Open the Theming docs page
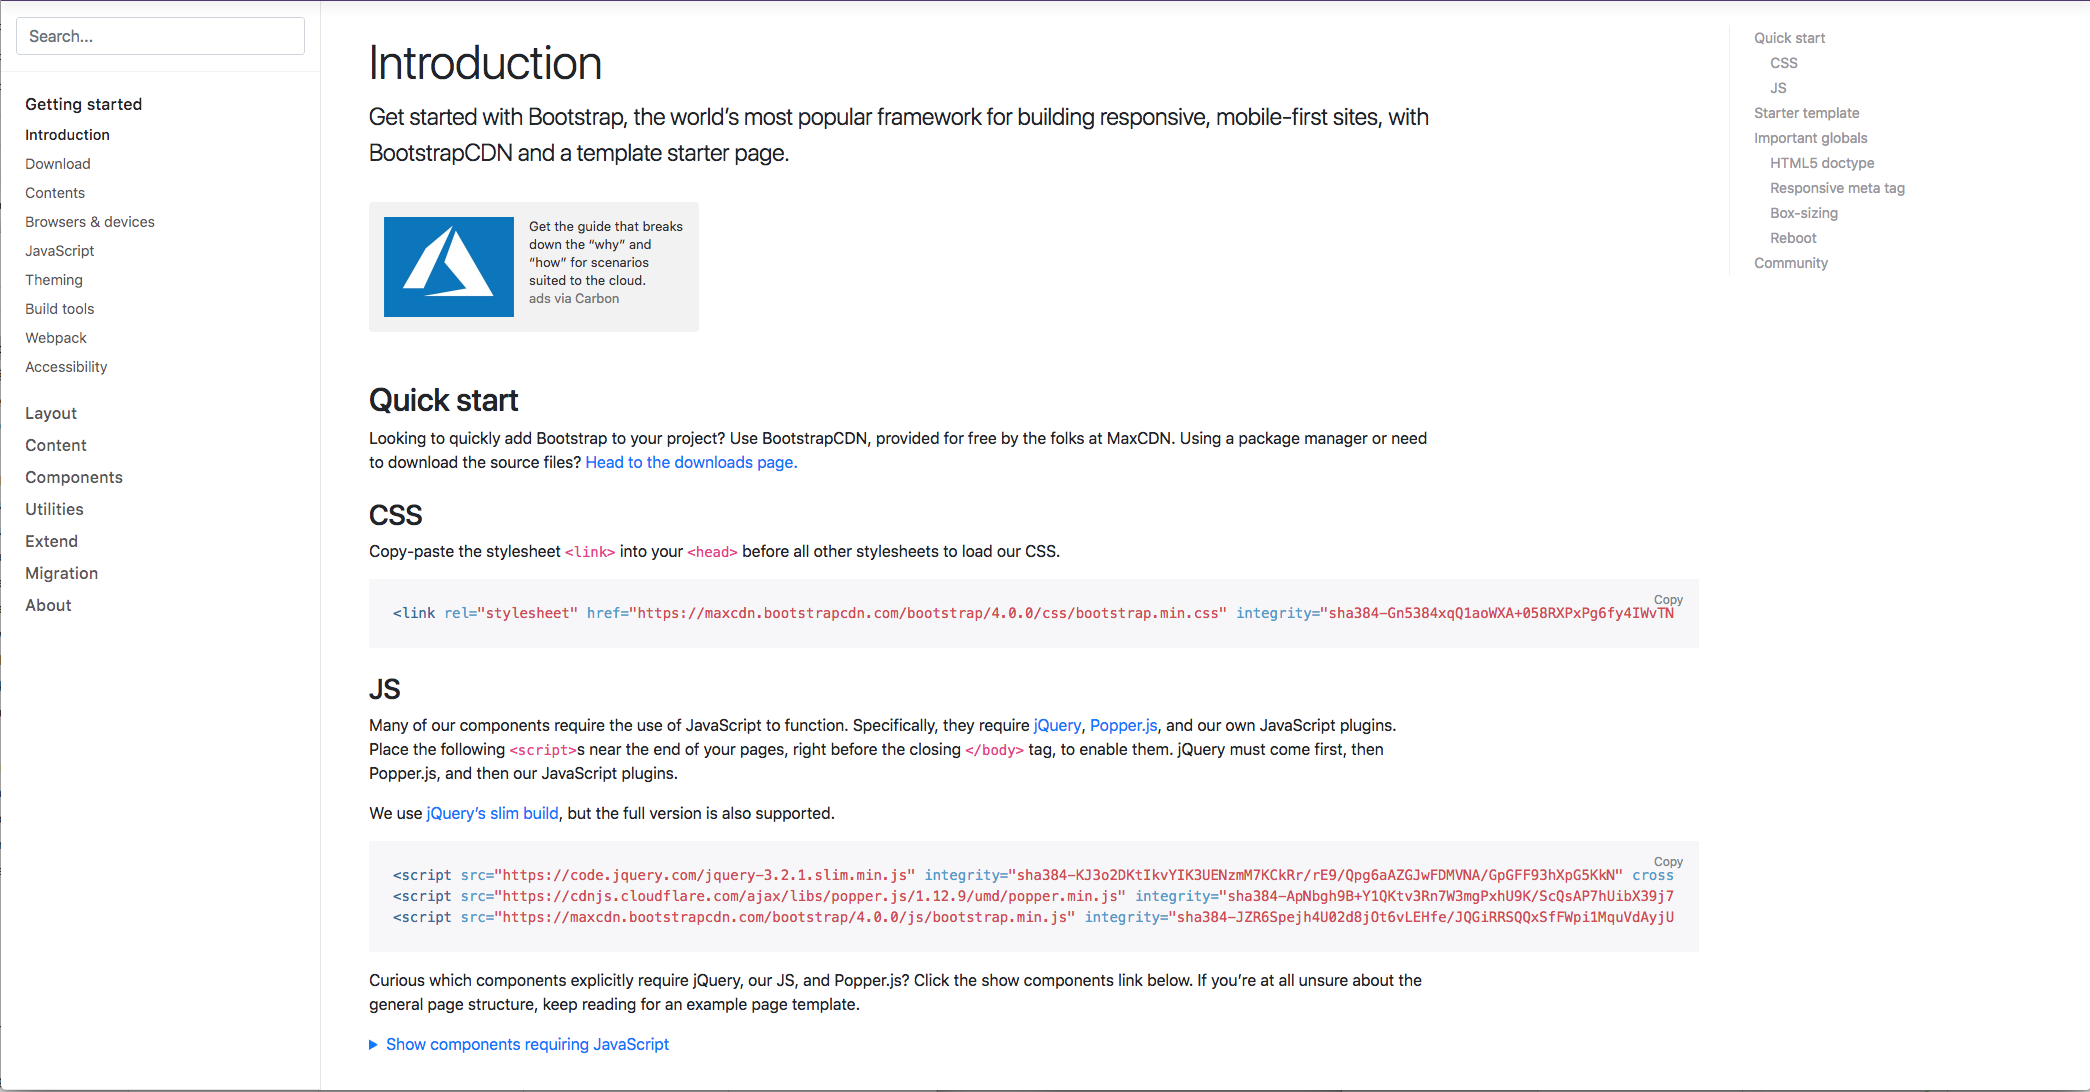Screen dimensions: 2090x1092 54,280
